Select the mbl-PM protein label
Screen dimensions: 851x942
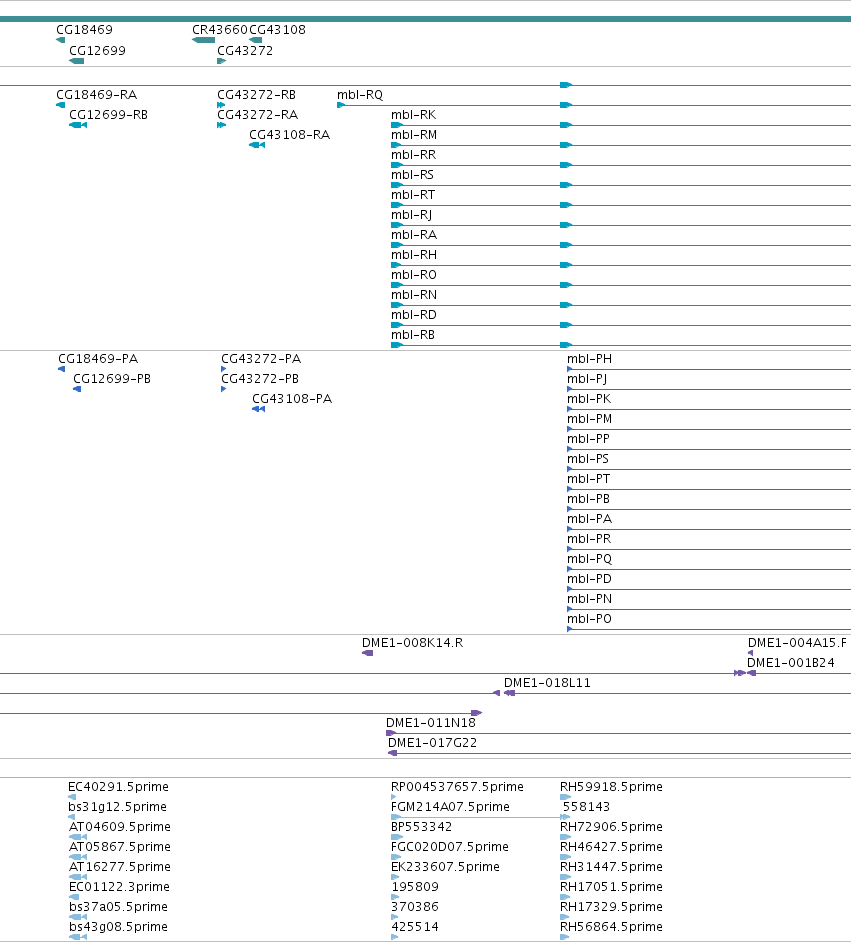589,419
